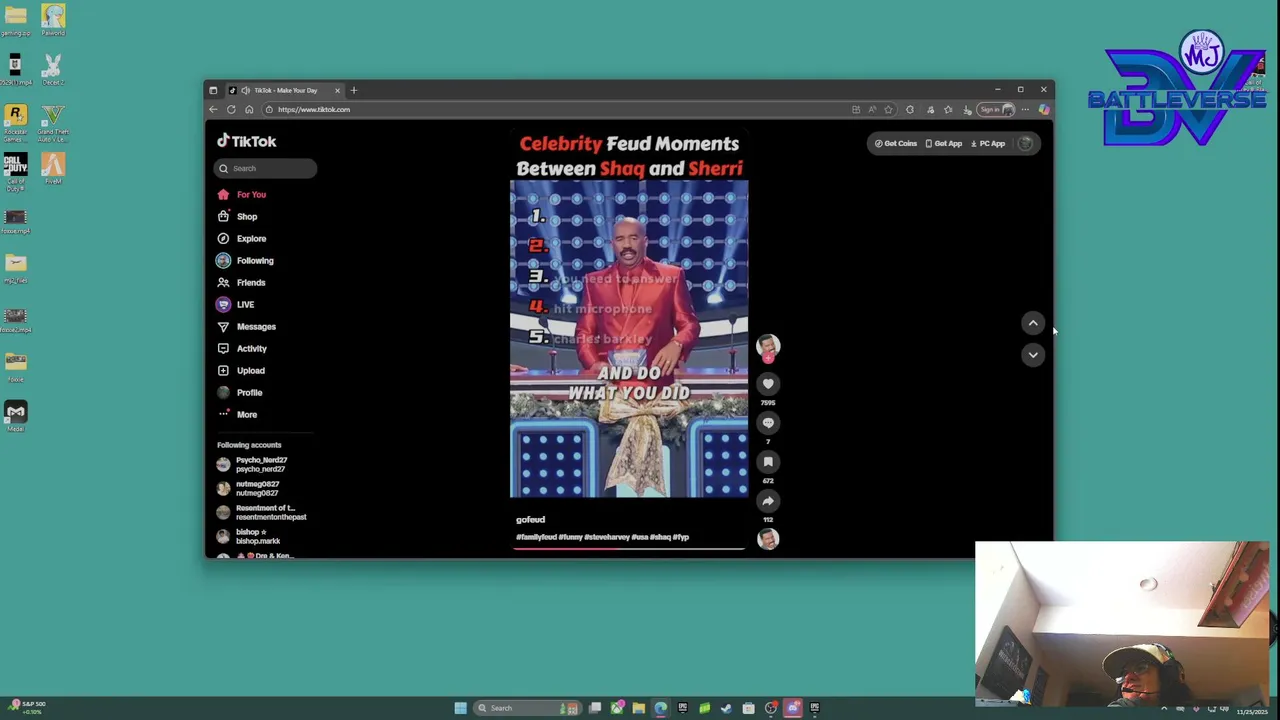The image size is (1280, 720).
Task: Open Rockstar Games launcher desktop icon
Action: point(15,124)
